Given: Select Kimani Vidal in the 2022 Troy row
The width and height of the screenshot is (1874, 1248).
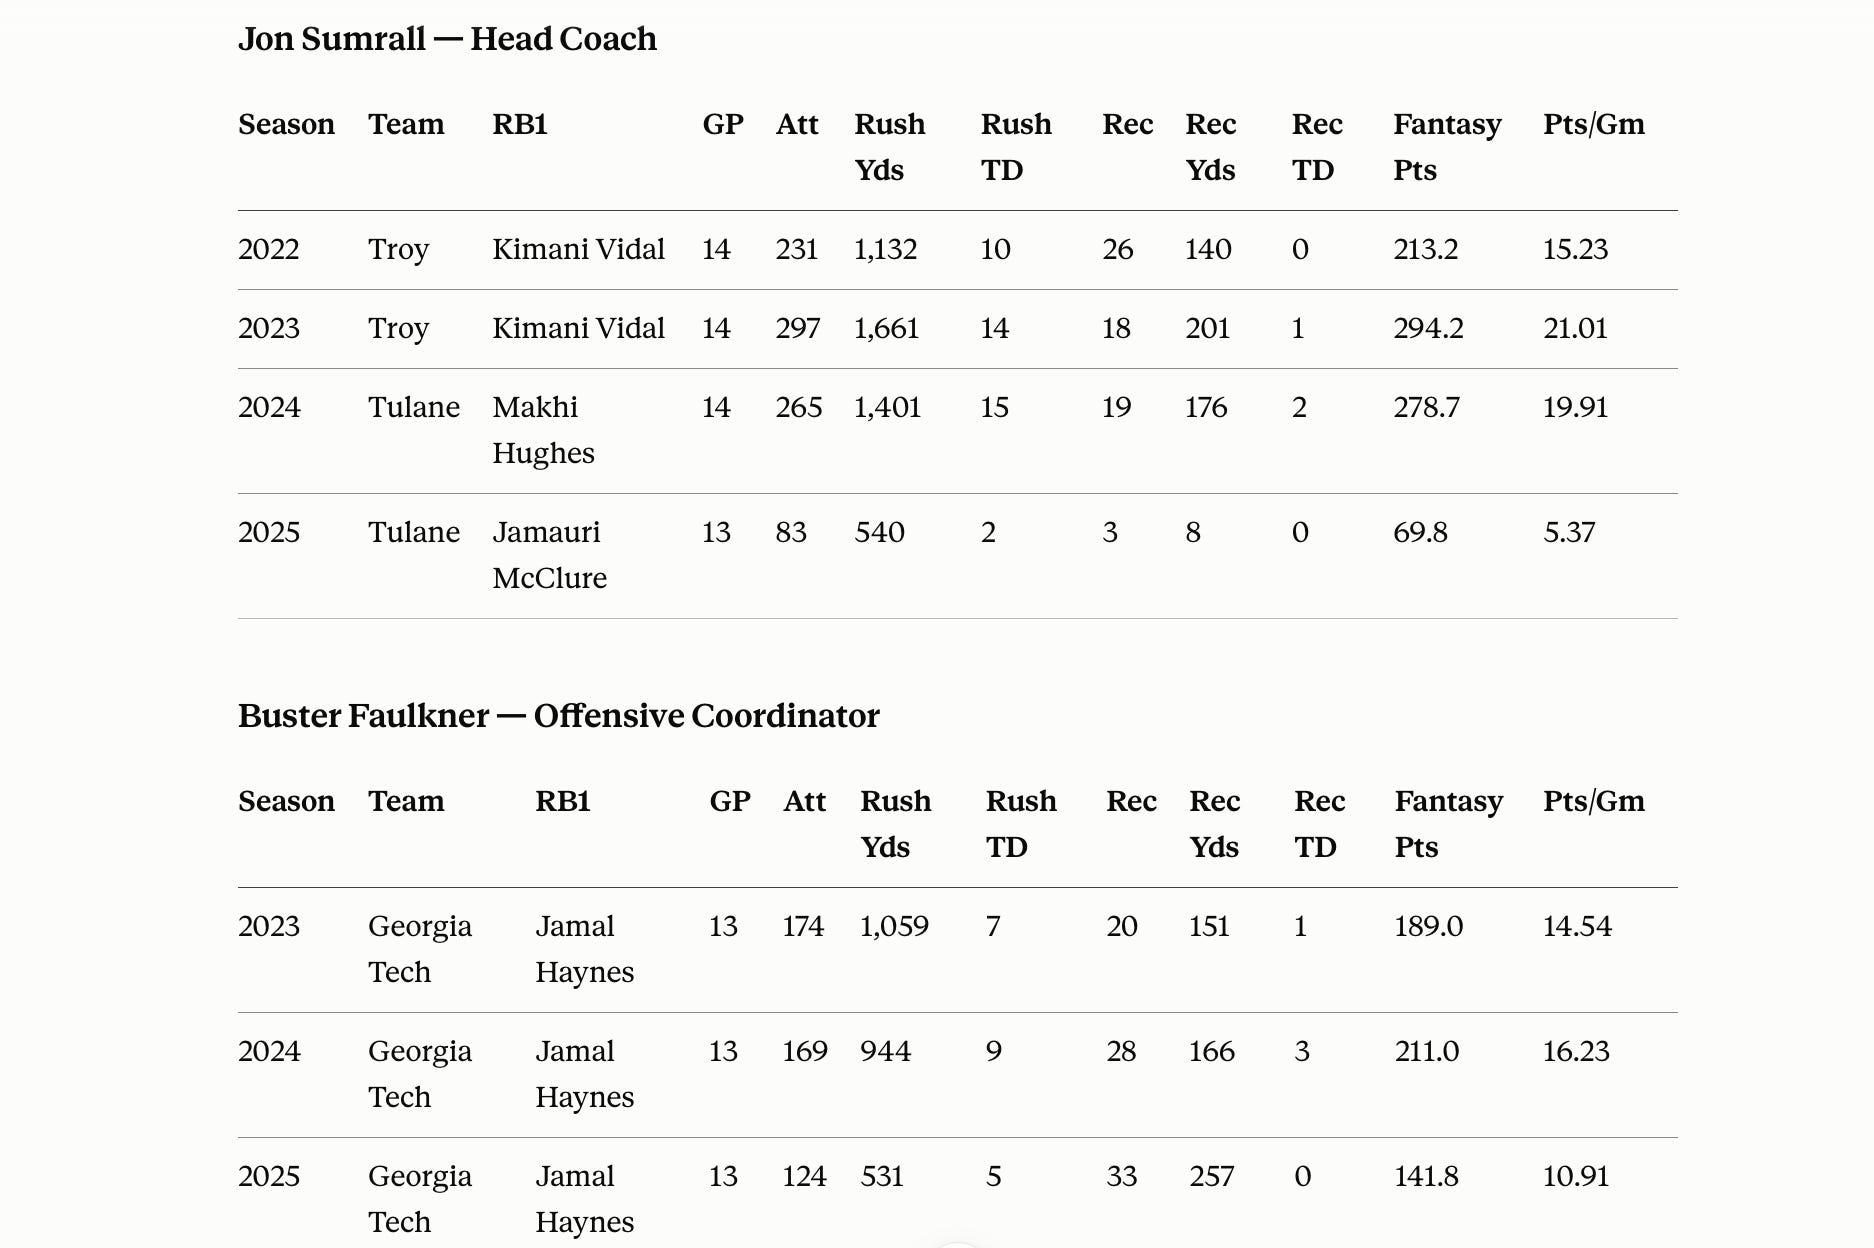Looking at the screenshot, I should click(x=578, y=249).
